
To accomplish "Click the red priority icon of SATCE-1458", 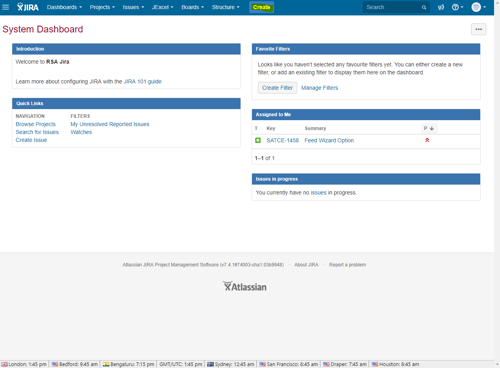I will tap(427, 140).
